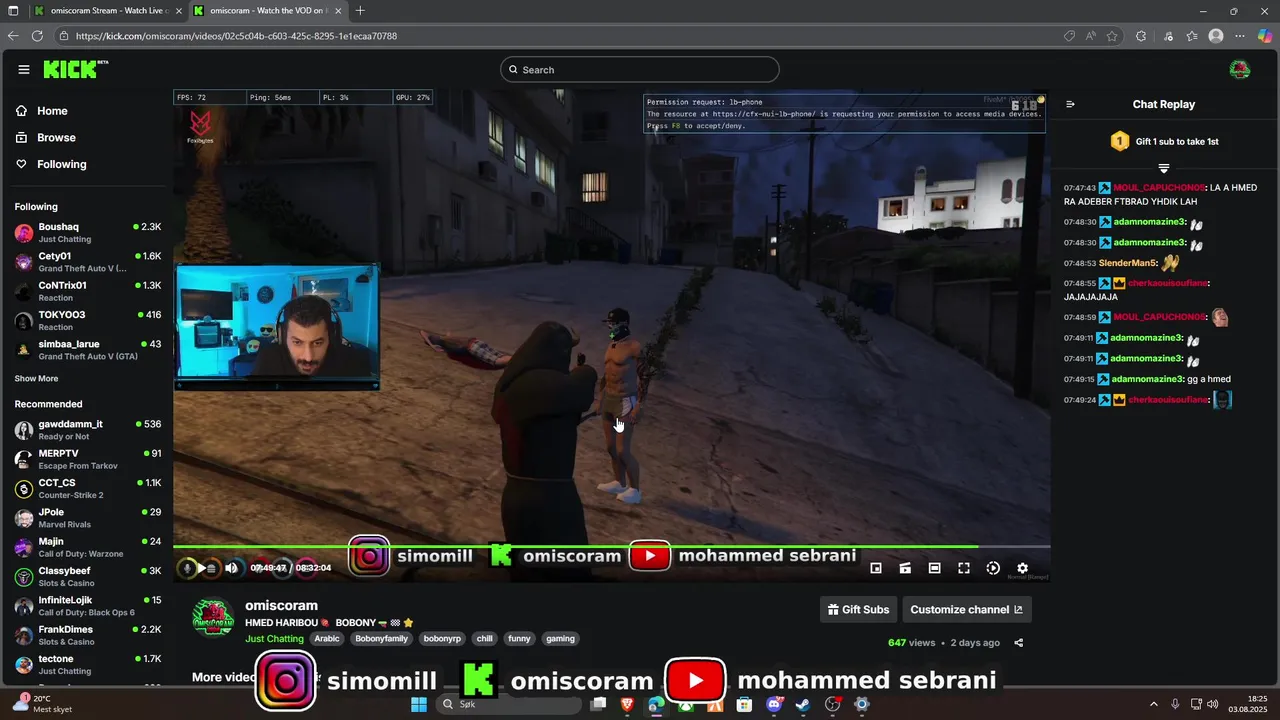This screenshot has height=720, width=1280.
Task: Click the playback speed icon in player
Action: pyautogui.click(x=993, y=568)
